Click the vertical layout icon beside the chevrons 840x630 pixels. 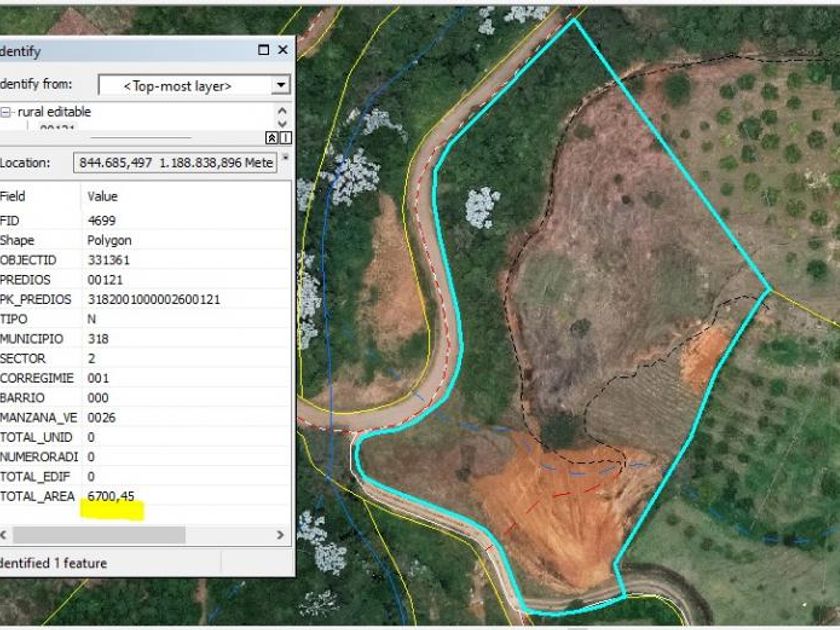(285, 137)
